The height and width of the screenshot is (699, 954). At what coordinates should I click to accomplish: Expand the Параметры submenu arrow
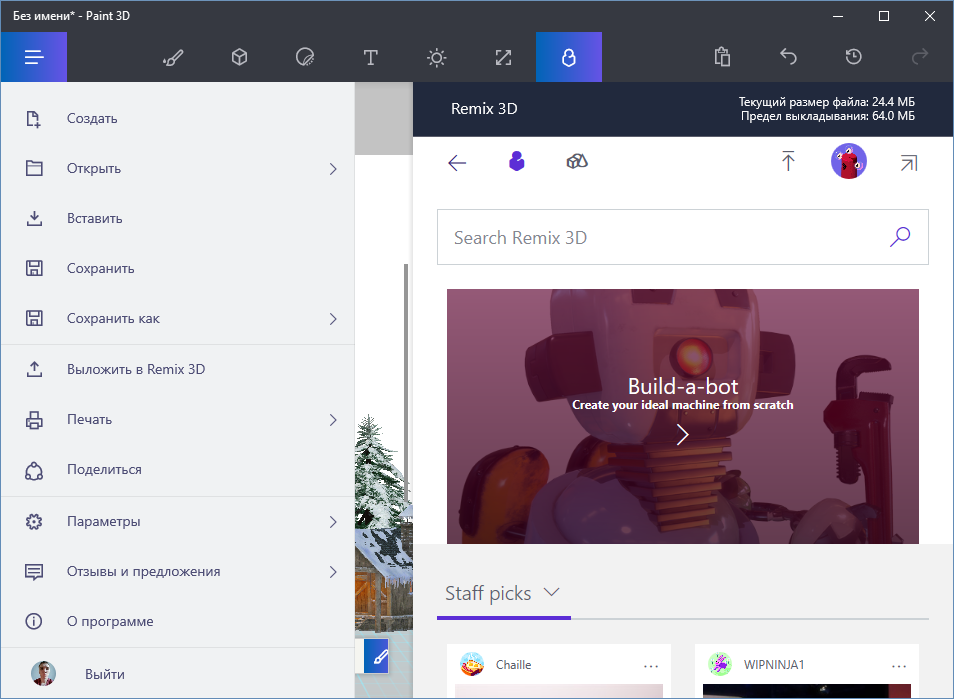[333, 521]
